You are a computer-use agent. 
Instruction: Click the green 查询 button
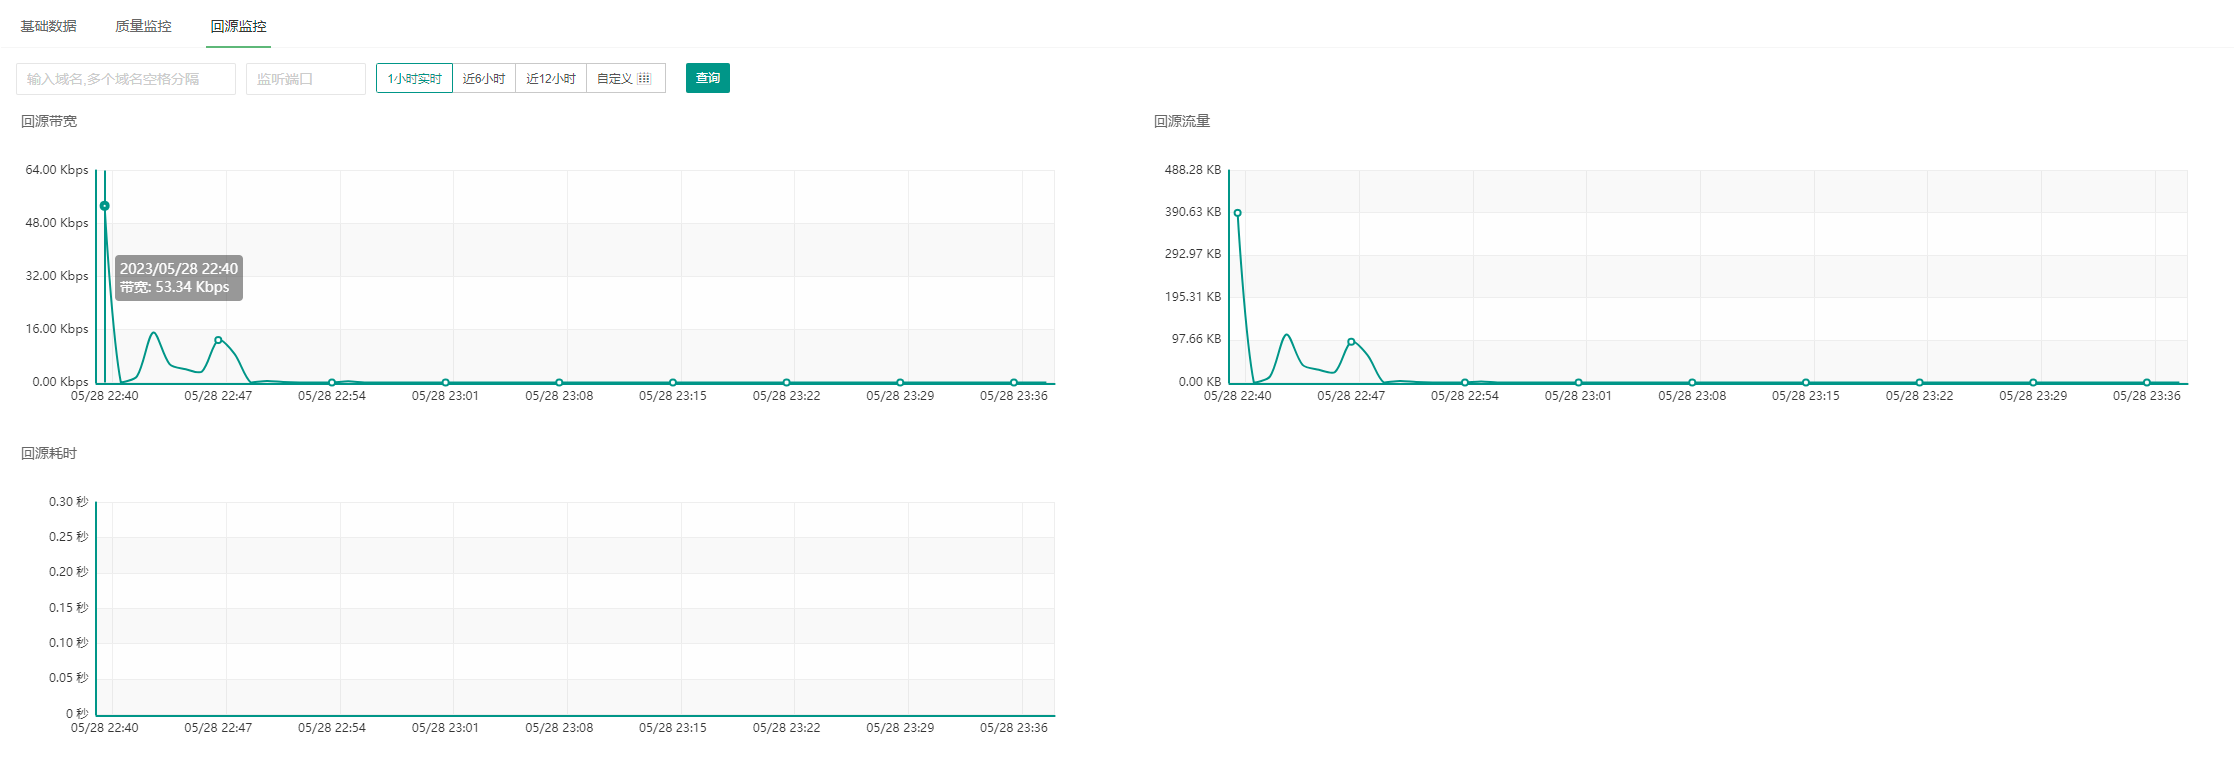click(x=708, y=78)
